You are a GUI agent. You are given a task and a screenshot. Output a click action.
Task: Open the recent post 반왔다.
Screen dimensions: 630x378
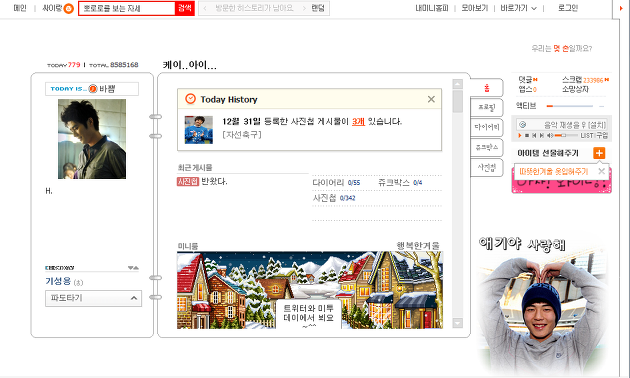tap(214, 182)
